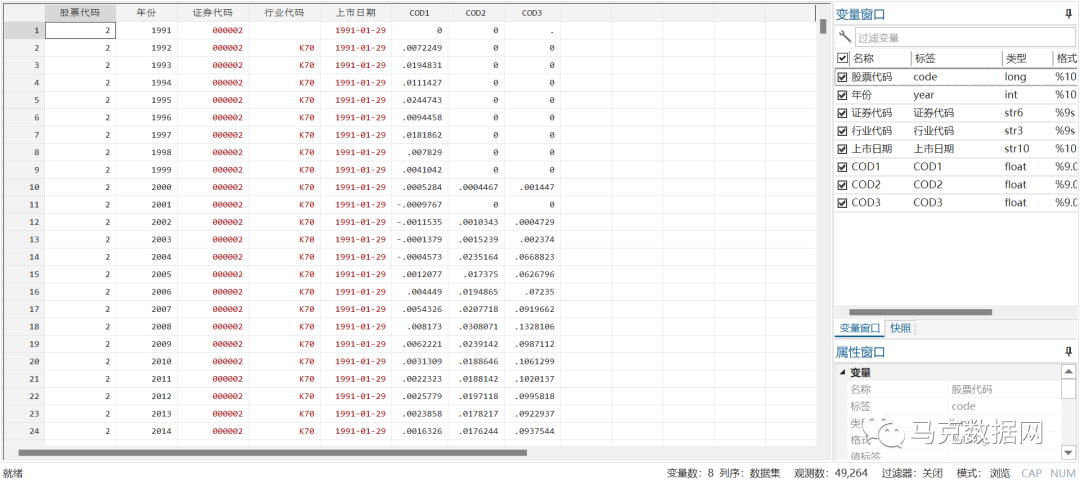
Task: Click COD1 cell .0244743
Action: coord(419,100)
